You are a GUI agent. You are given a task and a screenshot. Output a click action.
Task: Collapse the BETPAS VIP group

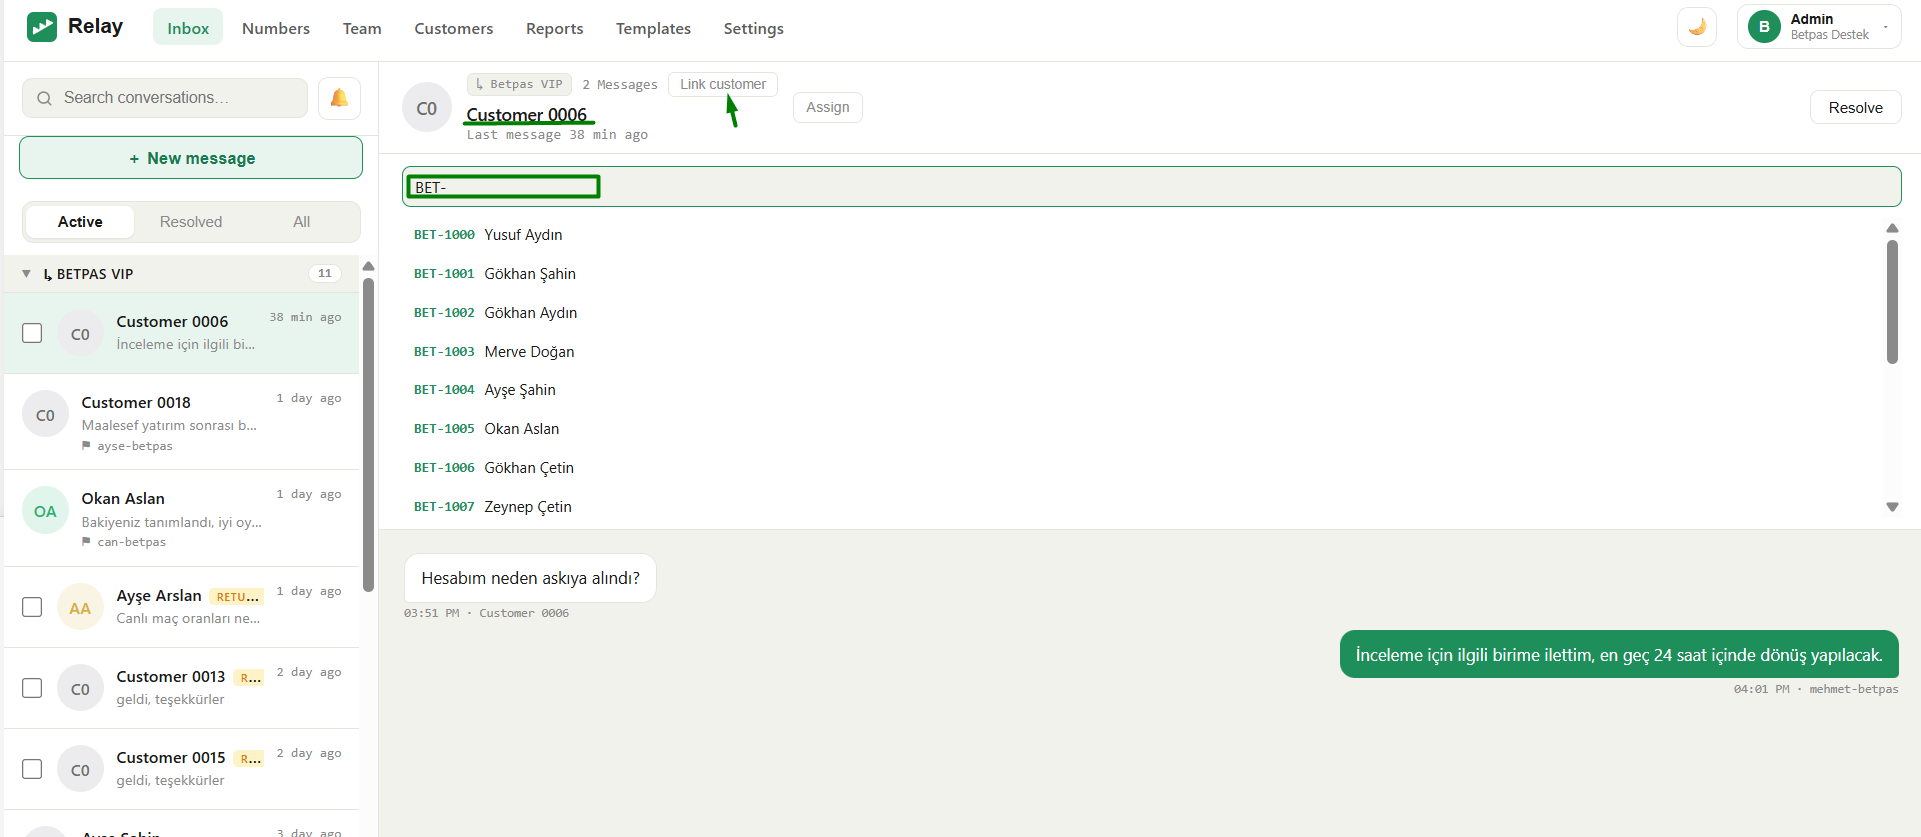[x=26, y=274]
